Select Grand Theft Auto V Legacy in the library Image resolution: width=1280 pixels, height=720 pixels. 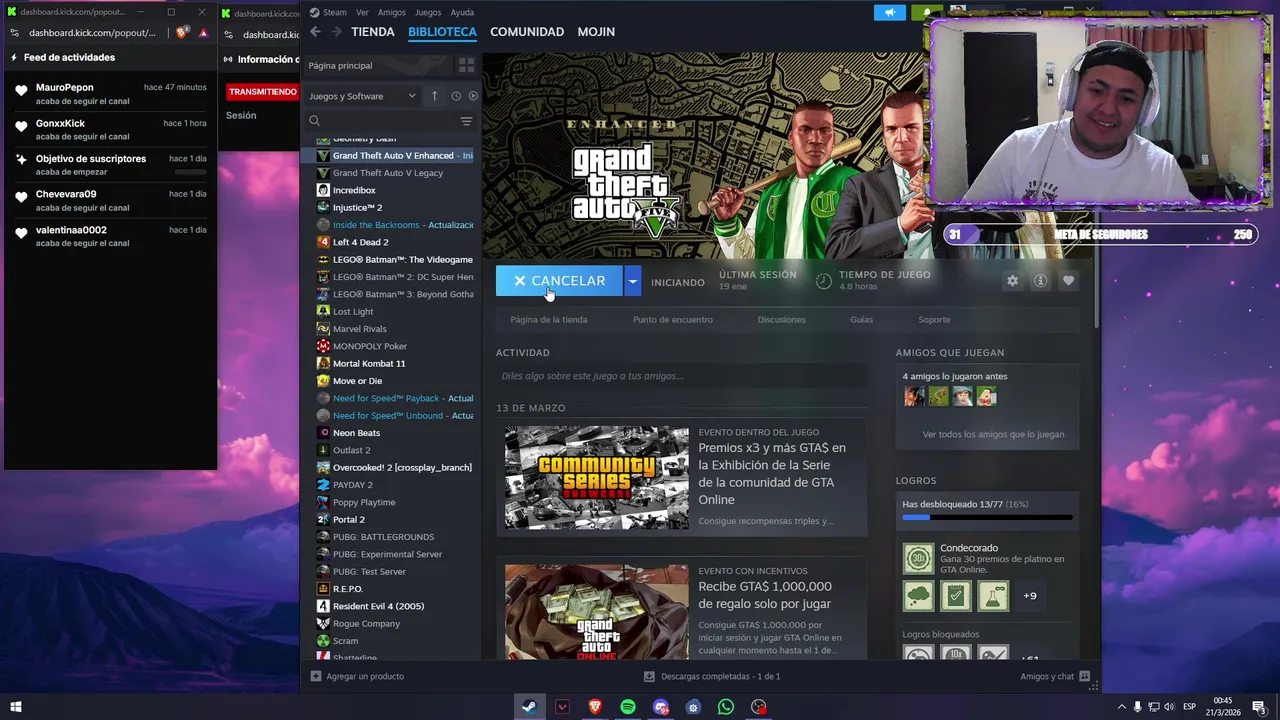coord(388,173)
